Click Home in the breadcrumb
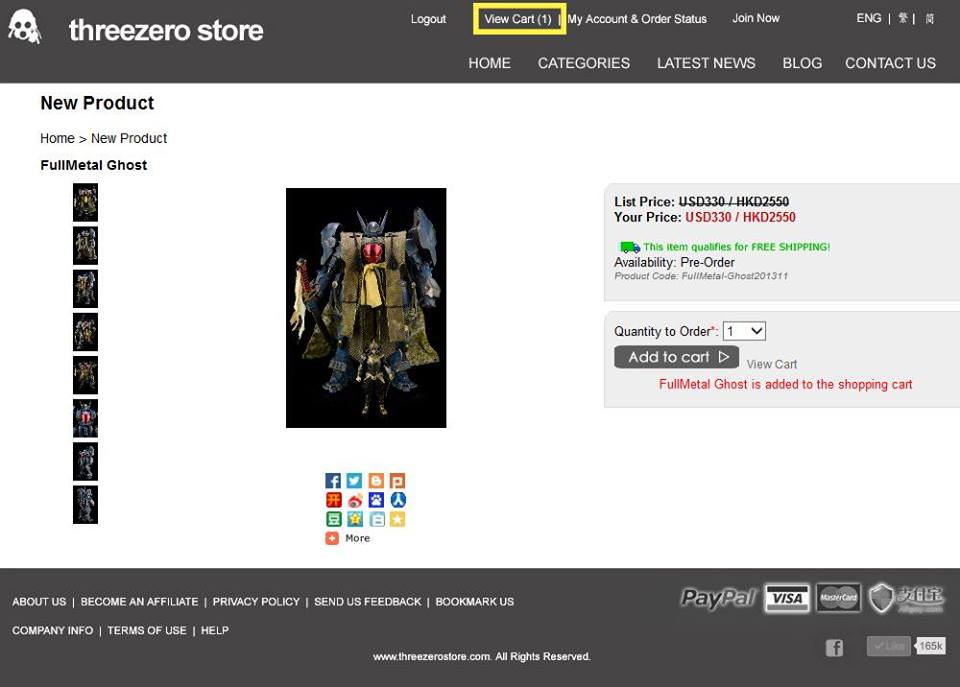The image size is (960, 687). tap(58, 138)
